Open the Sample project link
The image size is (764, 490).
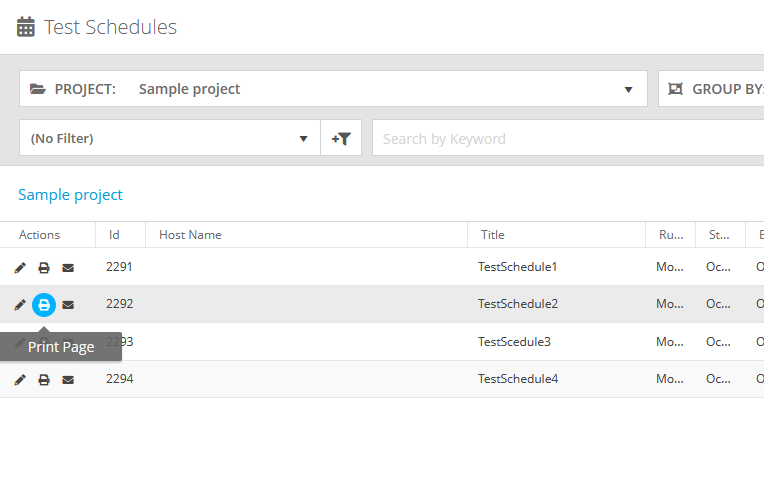[x=70, y=195]
